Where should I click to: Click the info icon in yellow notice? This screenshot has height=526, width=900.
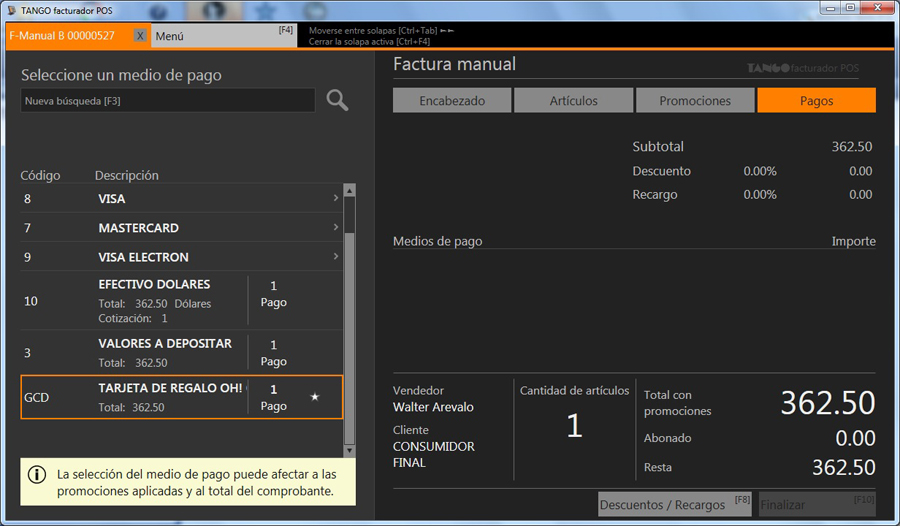[37, 475]
